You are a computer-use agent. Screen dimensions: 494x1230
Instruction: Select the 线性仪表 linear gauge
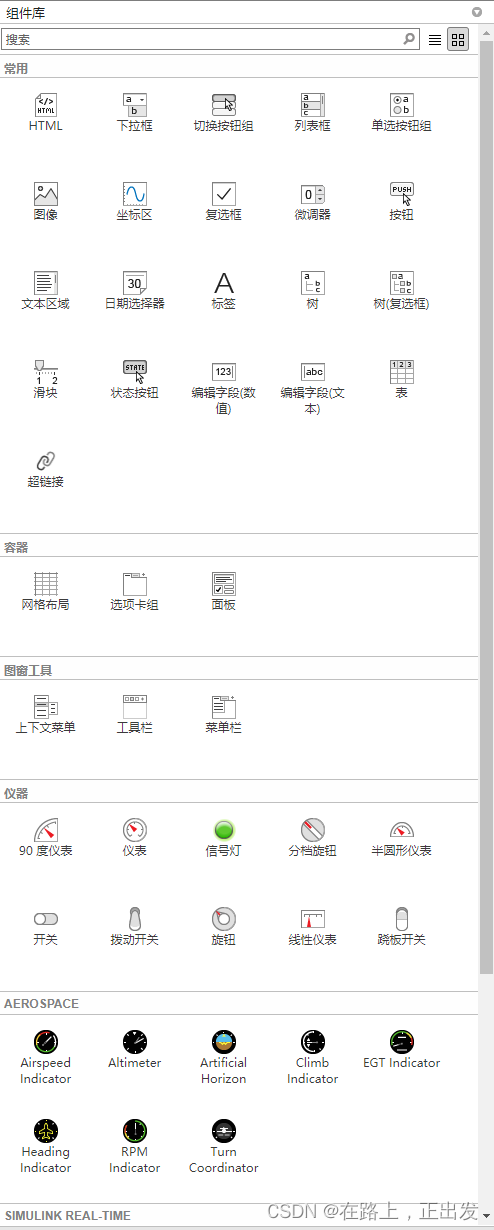point(312,919)
